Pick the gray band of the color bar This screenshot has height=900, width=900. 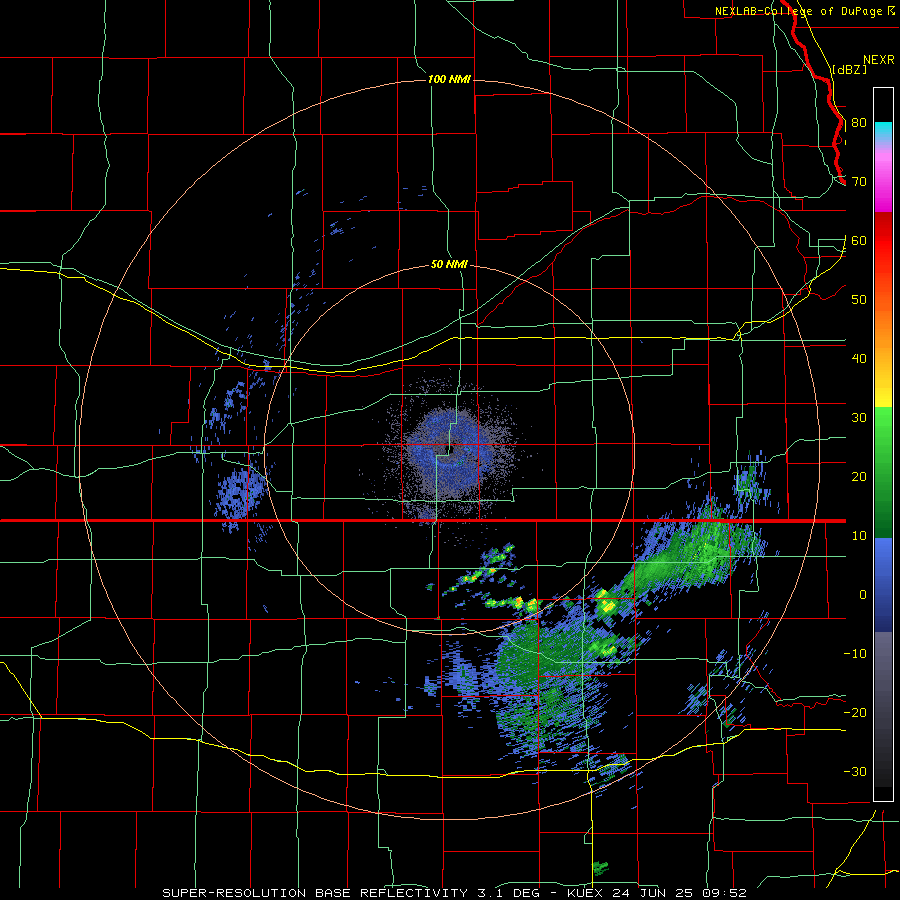[x=883, y=666]
